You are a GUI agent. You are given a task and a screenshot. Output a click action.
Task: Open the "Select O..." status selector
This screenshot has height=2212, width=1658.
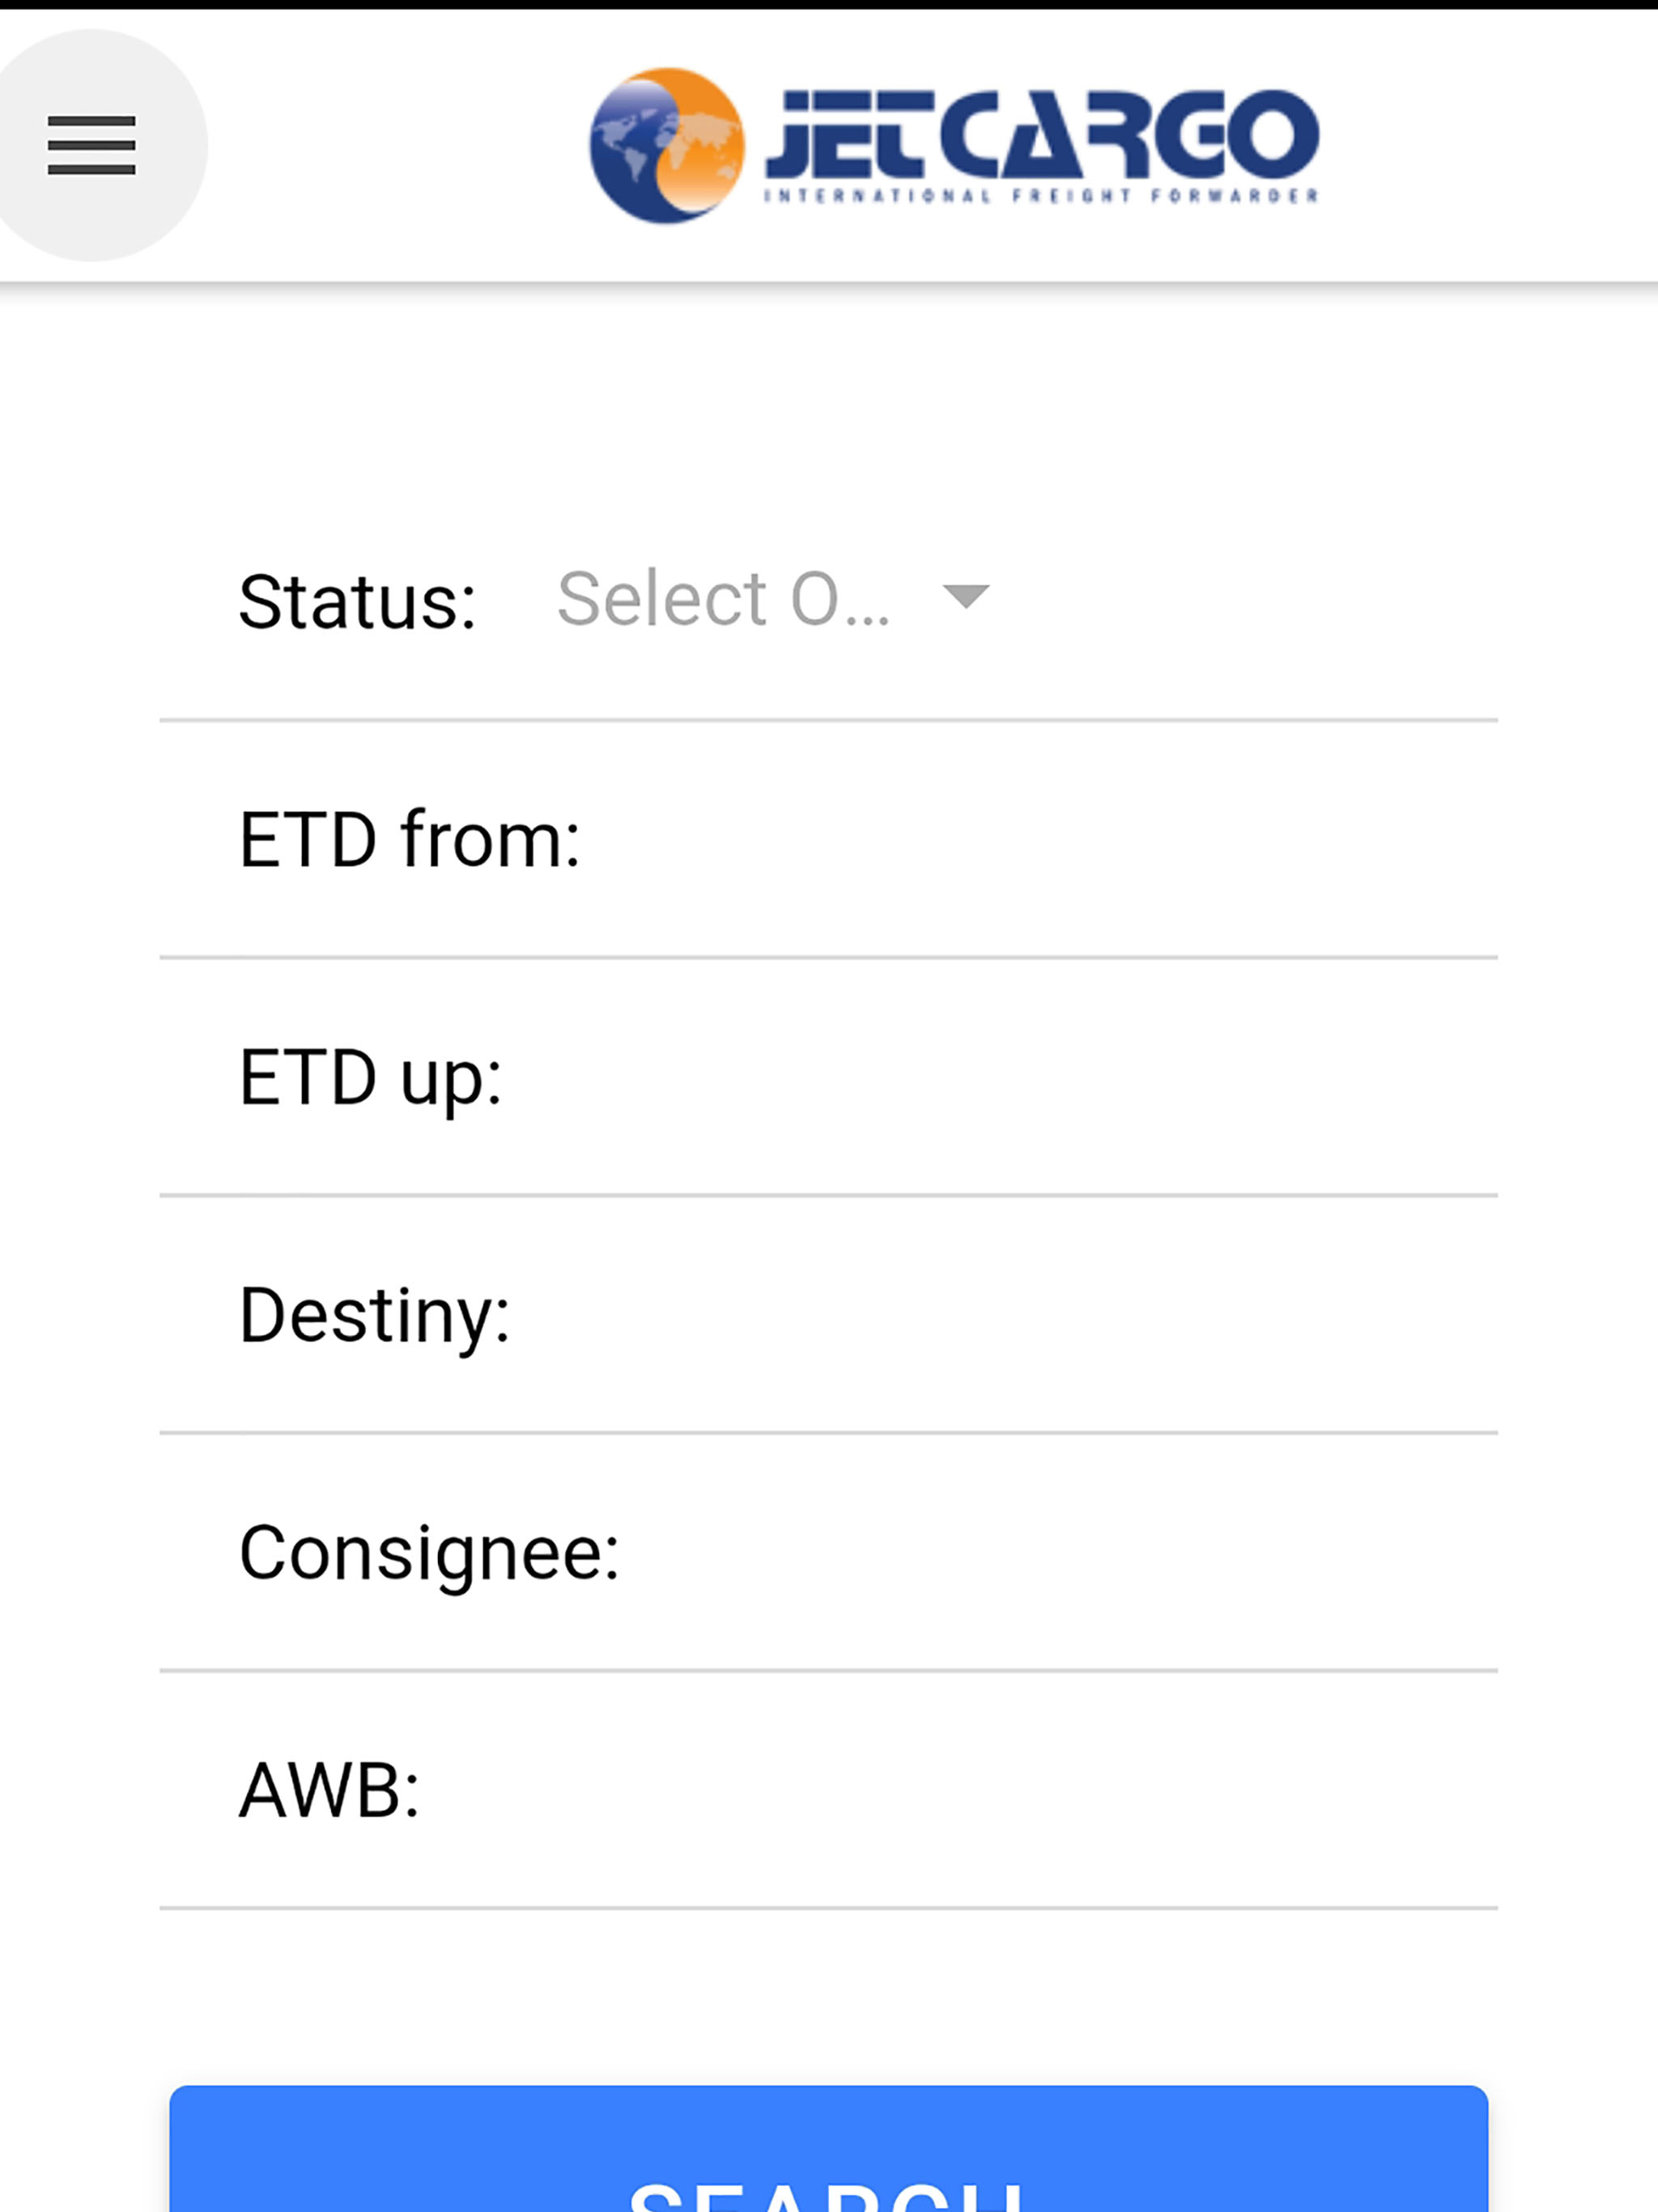point(773,599)
